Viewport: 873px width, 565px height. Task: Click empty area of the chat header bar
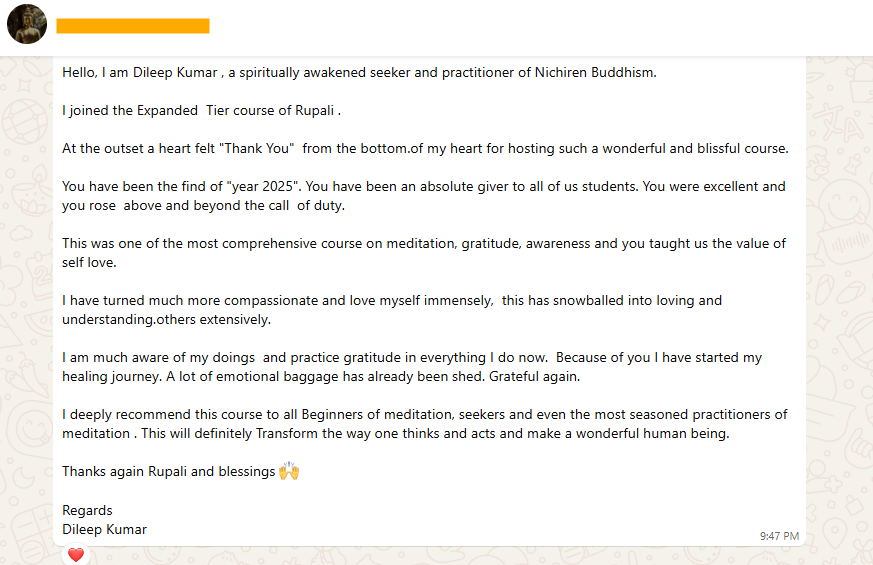[x=540, y=27]
